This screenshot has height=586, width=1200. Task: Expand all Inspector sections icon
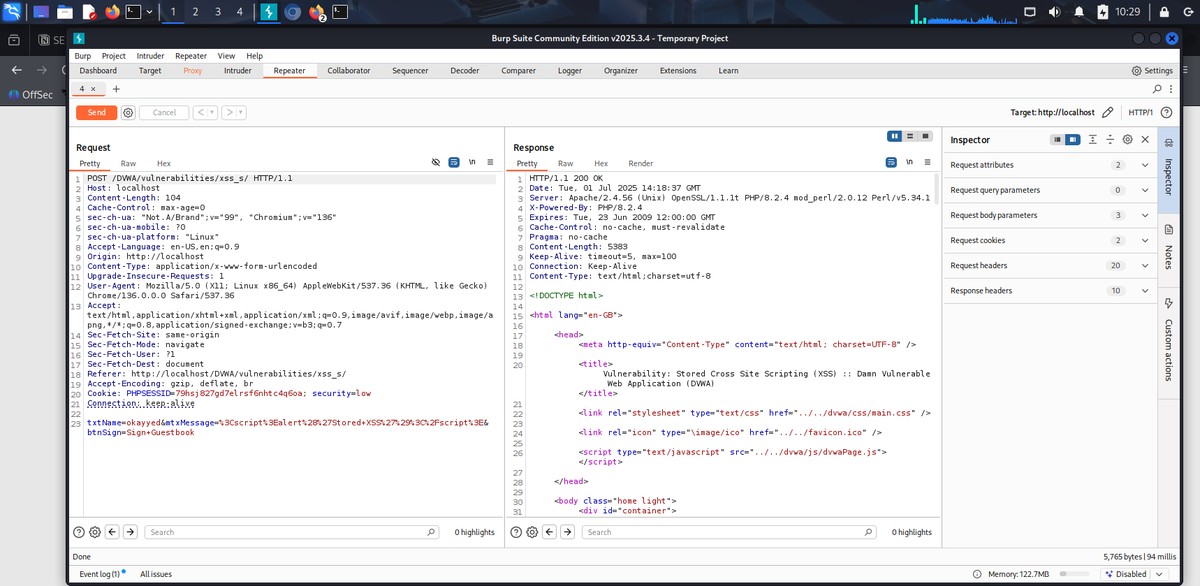click(1093, 140)
